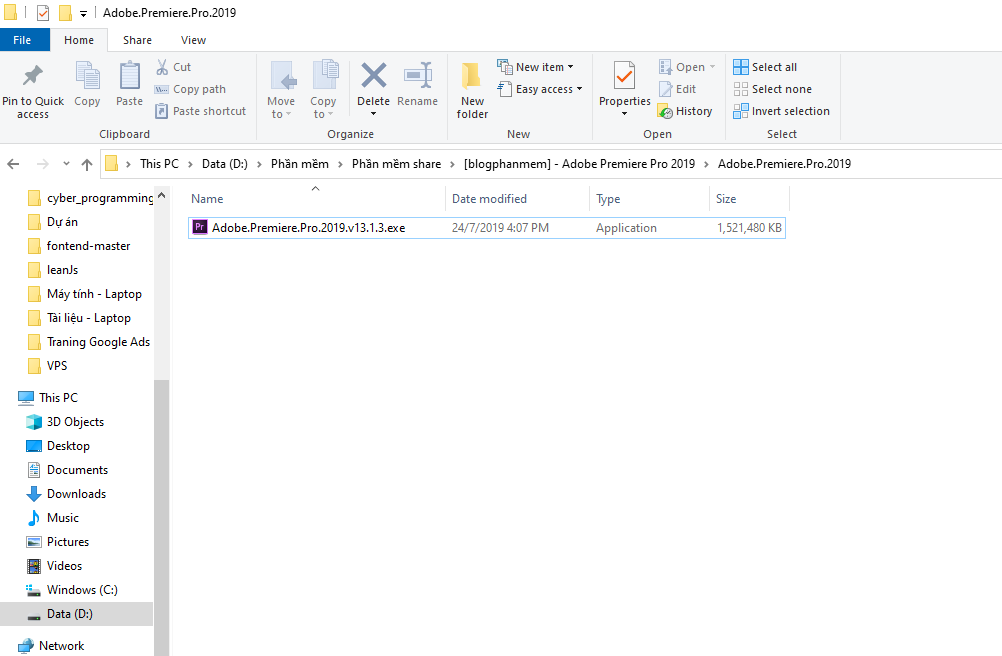The width and height of the screenshot is (1002, 656).
Task: Click the Premiere Pro file icon
Action: click(x=199, y=227)
